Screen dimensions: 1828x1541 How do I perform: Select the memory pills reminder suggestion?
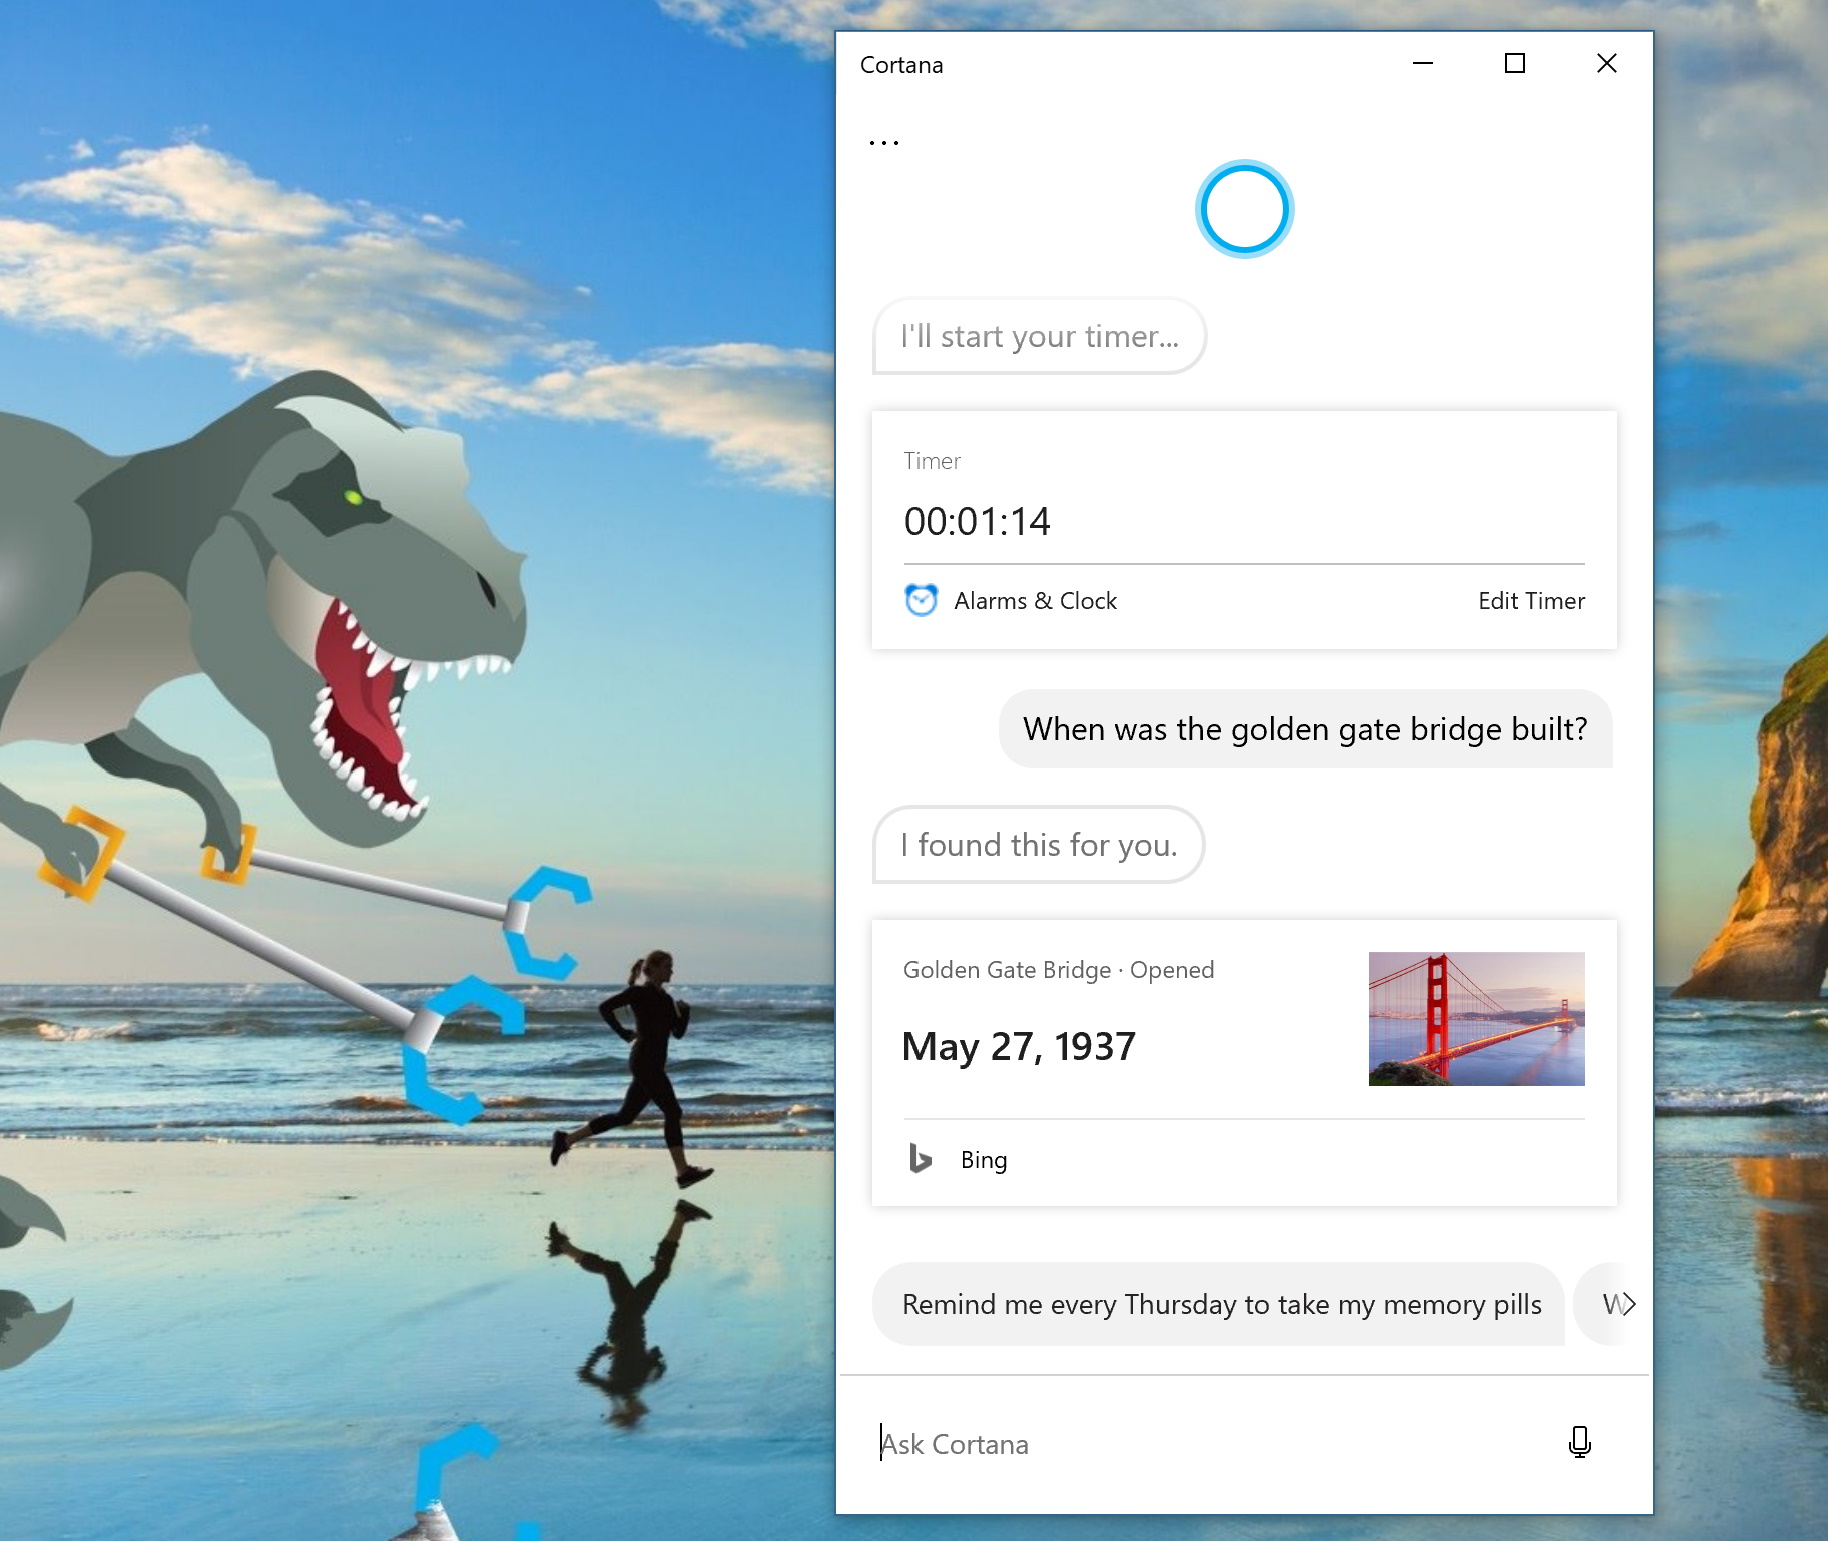tap(1218, 1304)
